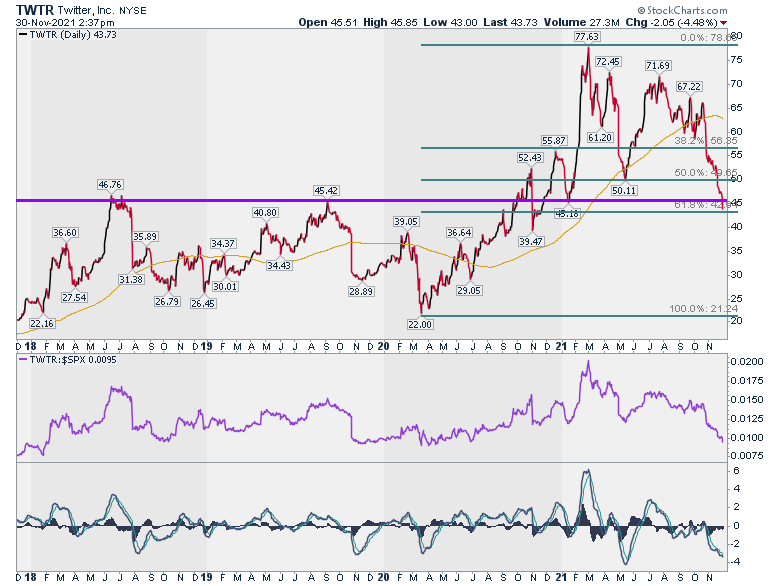Click the 61.20 low price label
The height and width of the screenshot is (586, 780).
(x=600, y=137)
